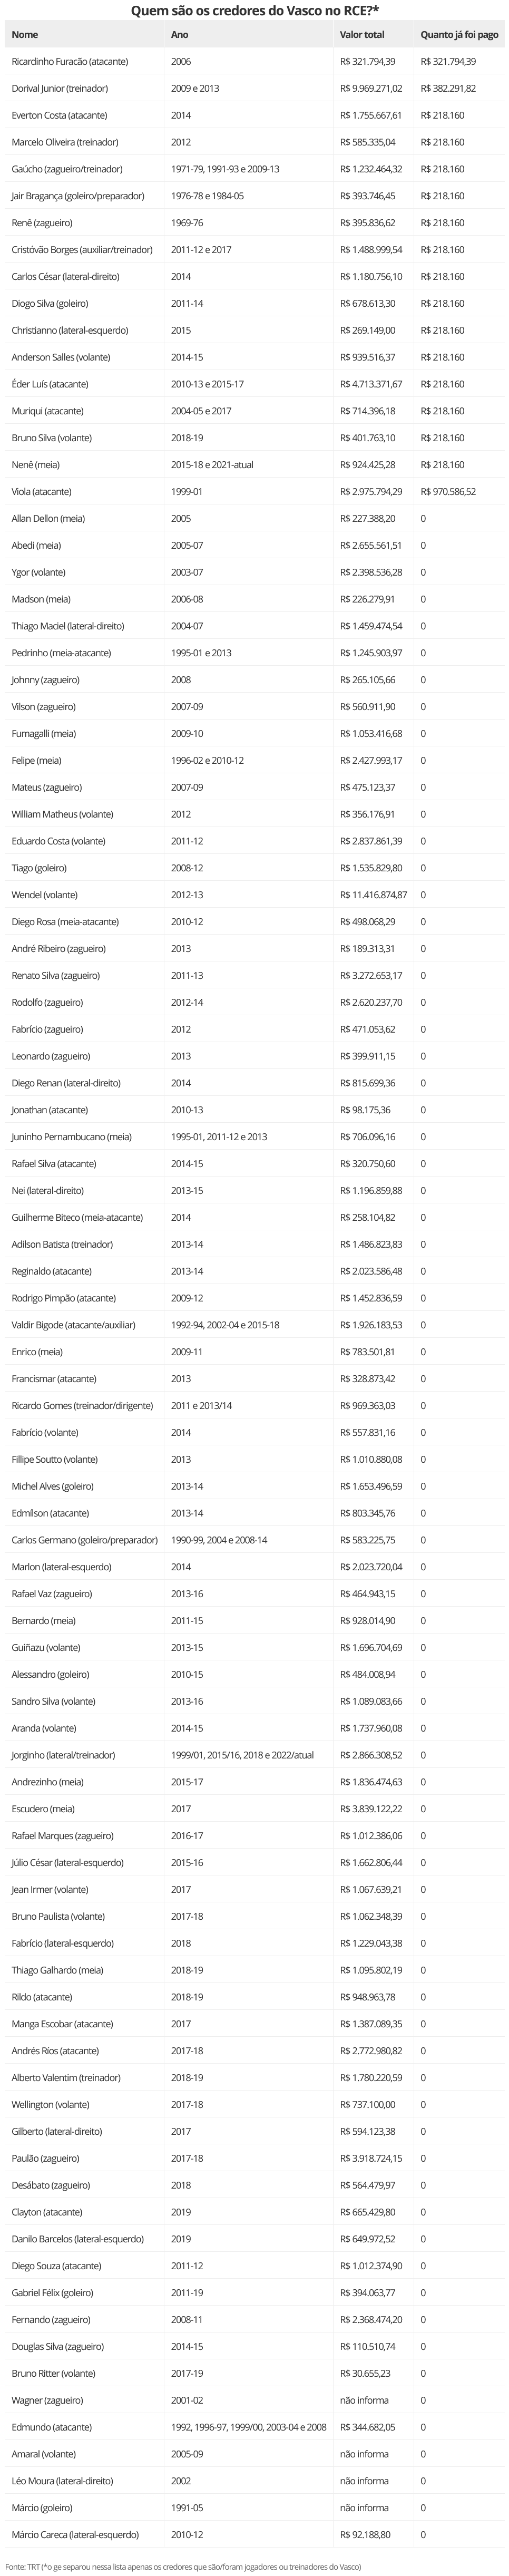Select the Ricardinho Furacão (atacante) name cell
Viewport: 509px width, 2576px height.
pos(69,62)
